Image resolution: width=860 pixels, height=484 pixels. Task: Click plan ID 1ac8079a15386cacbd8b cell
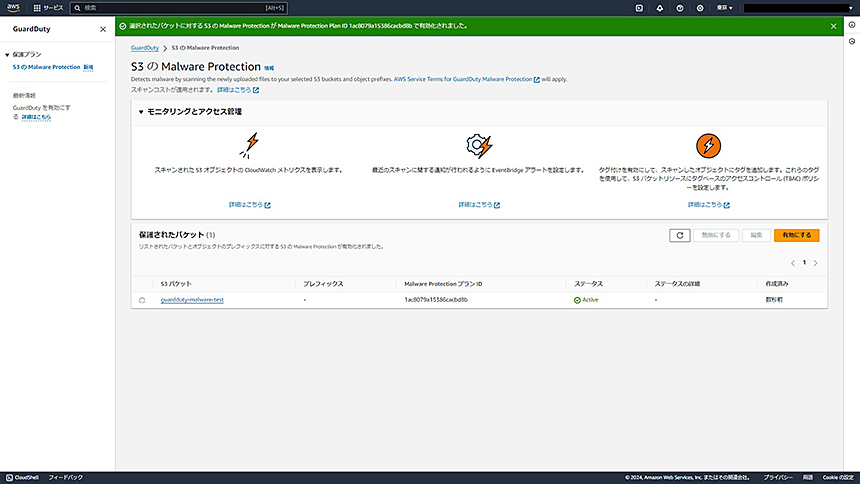436,300
